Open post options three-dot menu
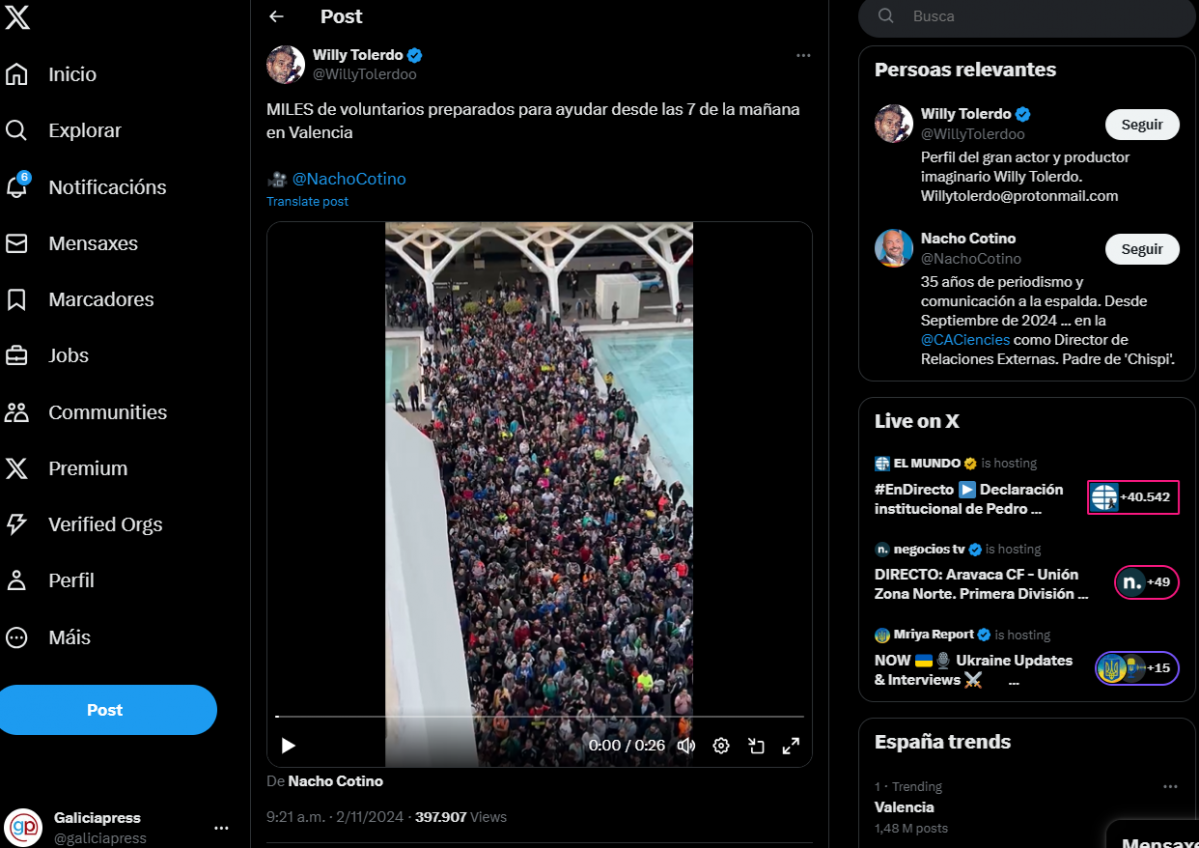Screen dimensions: 1199x848 tap(803, 56)
